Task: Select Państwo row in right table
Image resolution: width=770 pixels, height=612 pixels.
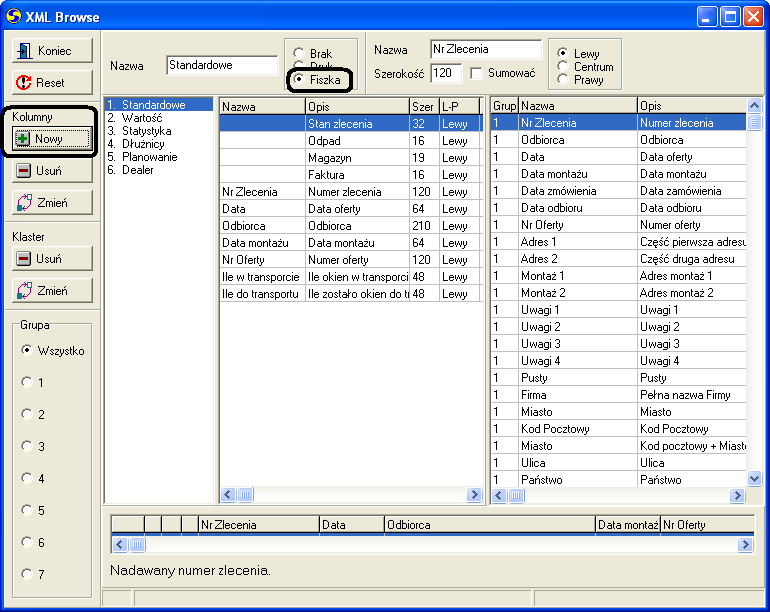Action: (x=618, y=480)
